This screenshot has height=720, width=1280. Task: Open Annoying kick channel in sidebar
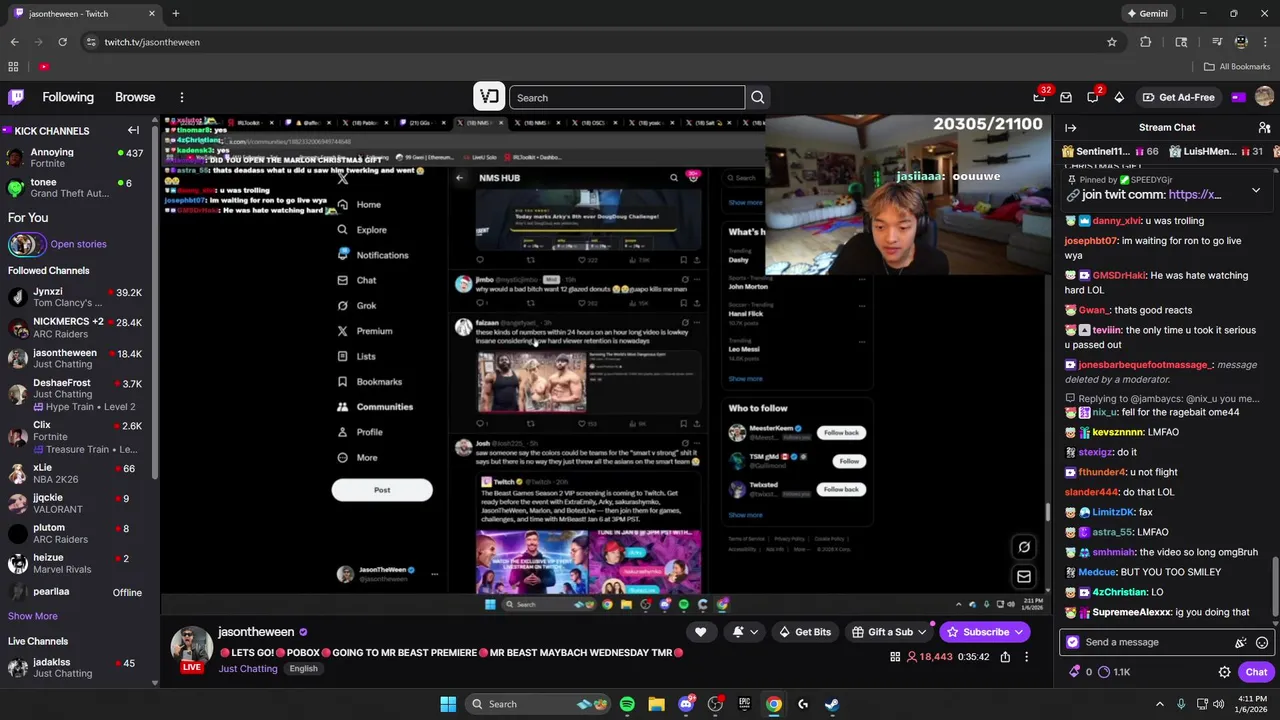[x=75, y=158]
